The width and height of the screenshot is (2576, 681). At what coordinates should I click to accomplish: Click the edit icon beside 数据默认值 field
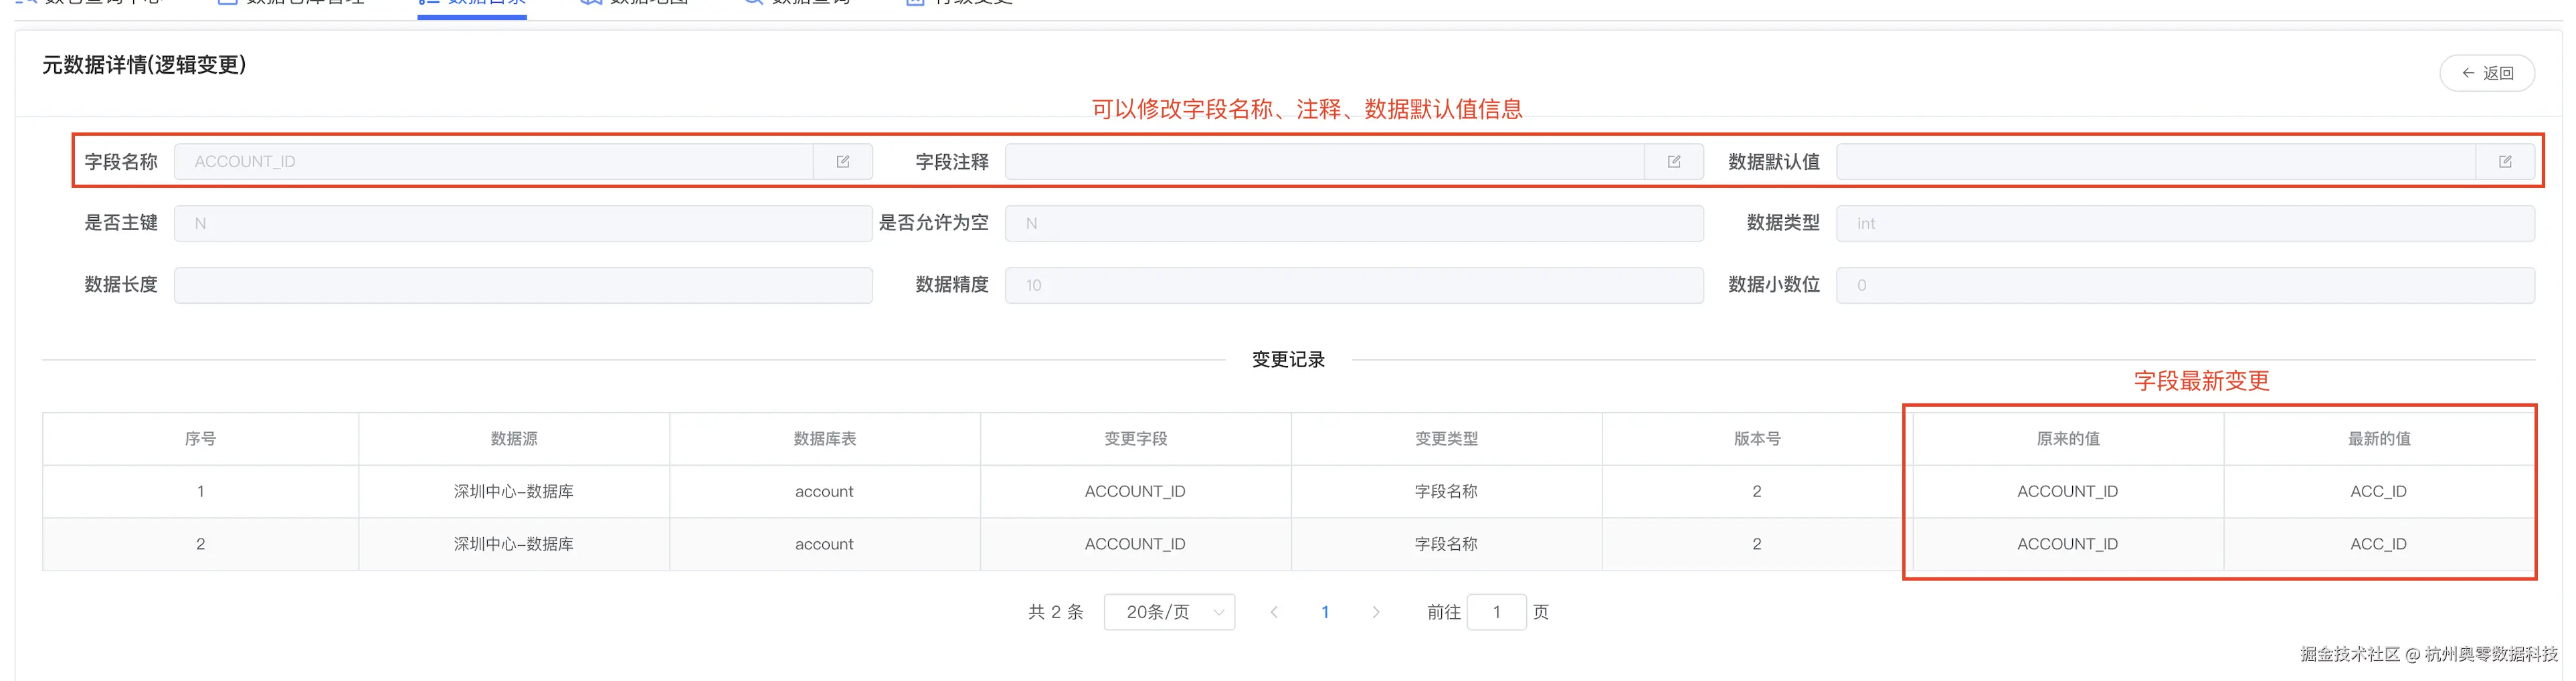2506,161
